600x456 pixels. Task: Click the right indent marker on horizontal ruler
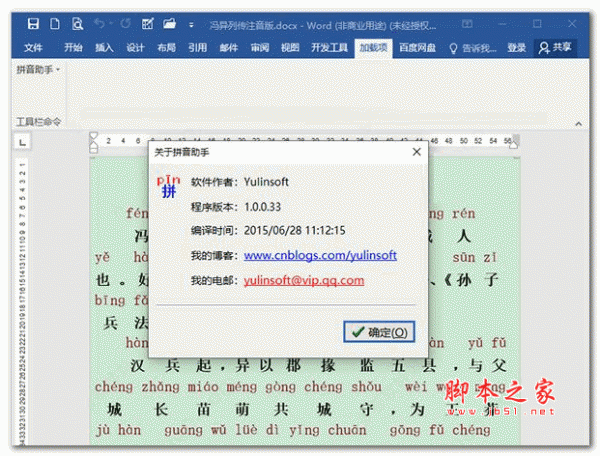pyautogui.click(x=514, y=145)
